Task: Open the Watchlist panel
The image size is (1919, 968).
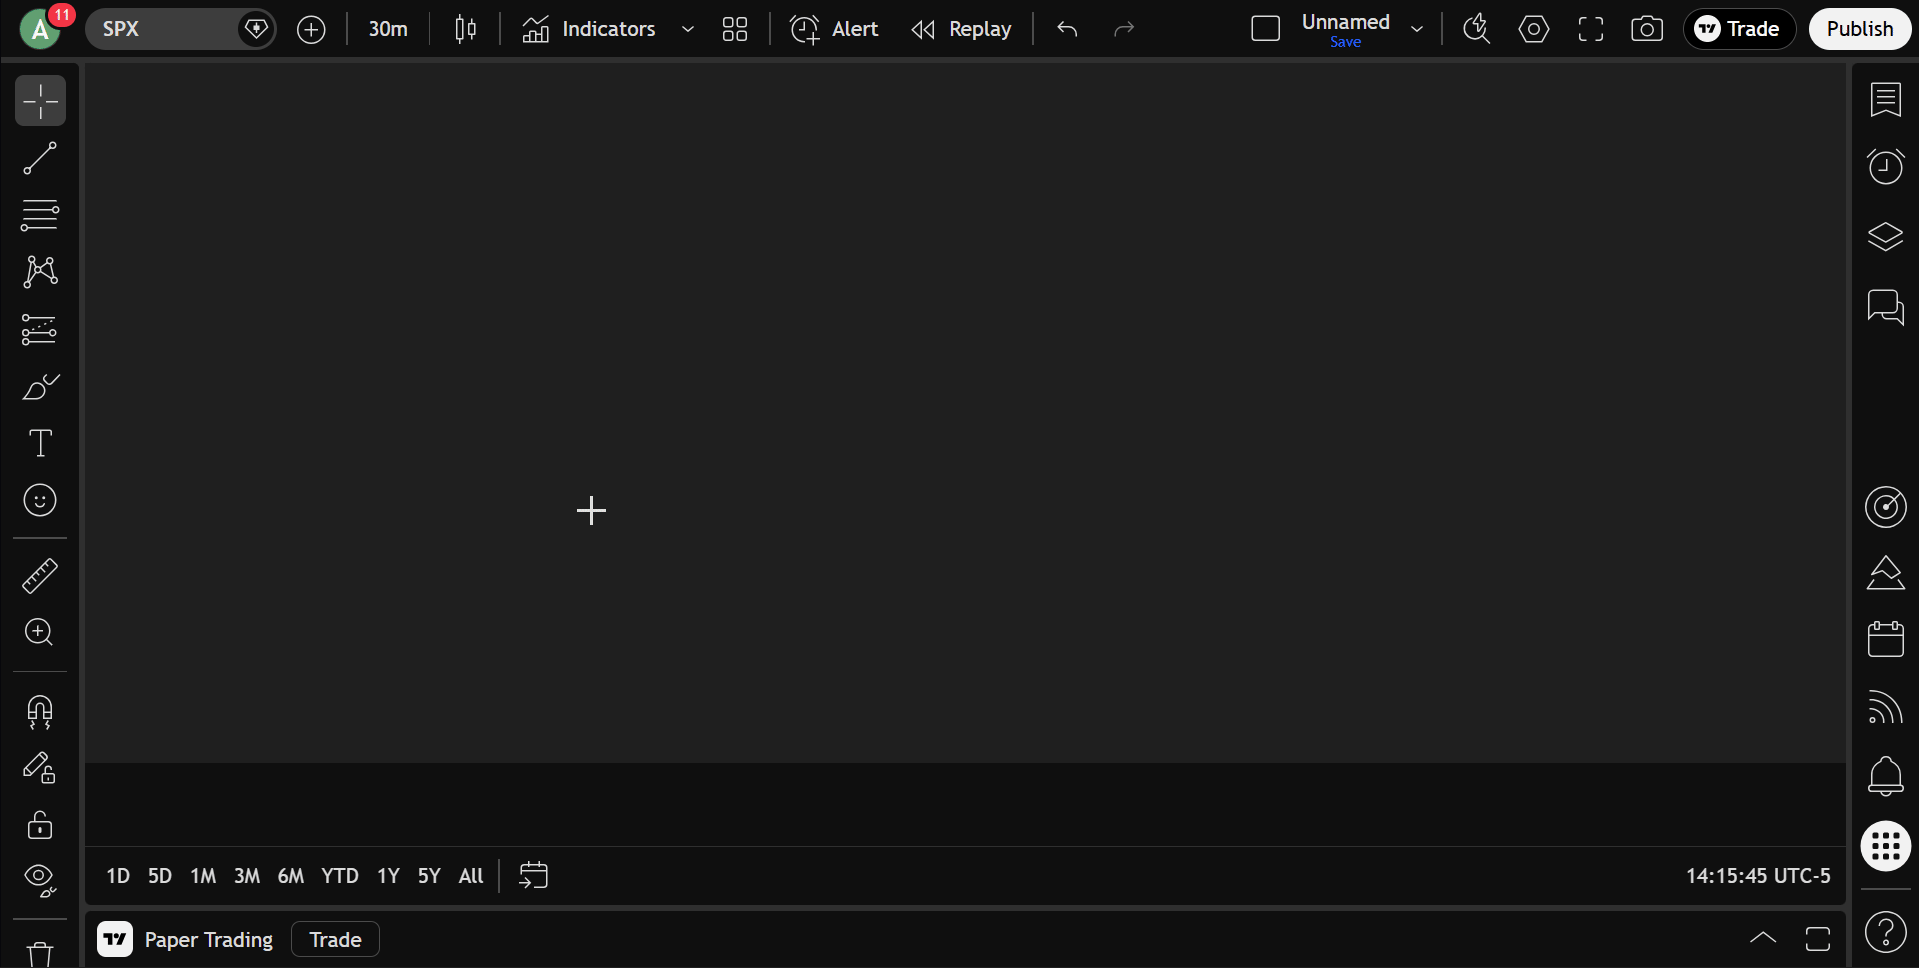Action: click(x=1884, y=99)
